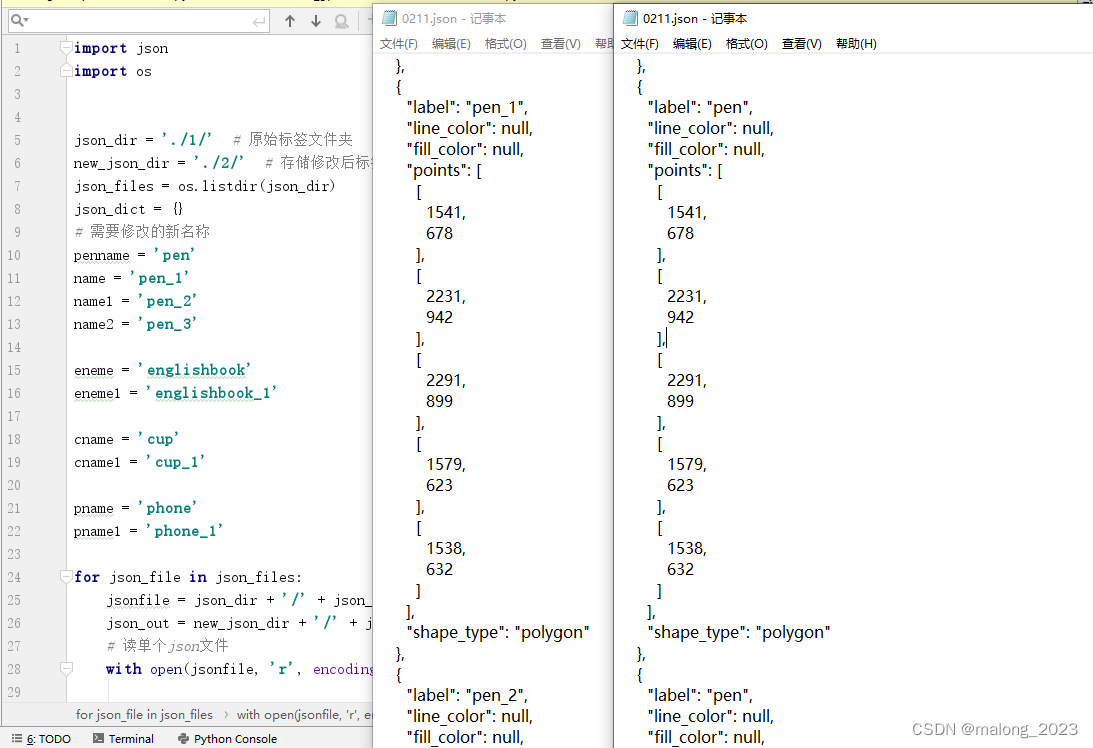Viewport: 1093px width, 748px height.
Task: Click the next occurrence down arrow
Action: coord(314,19)
